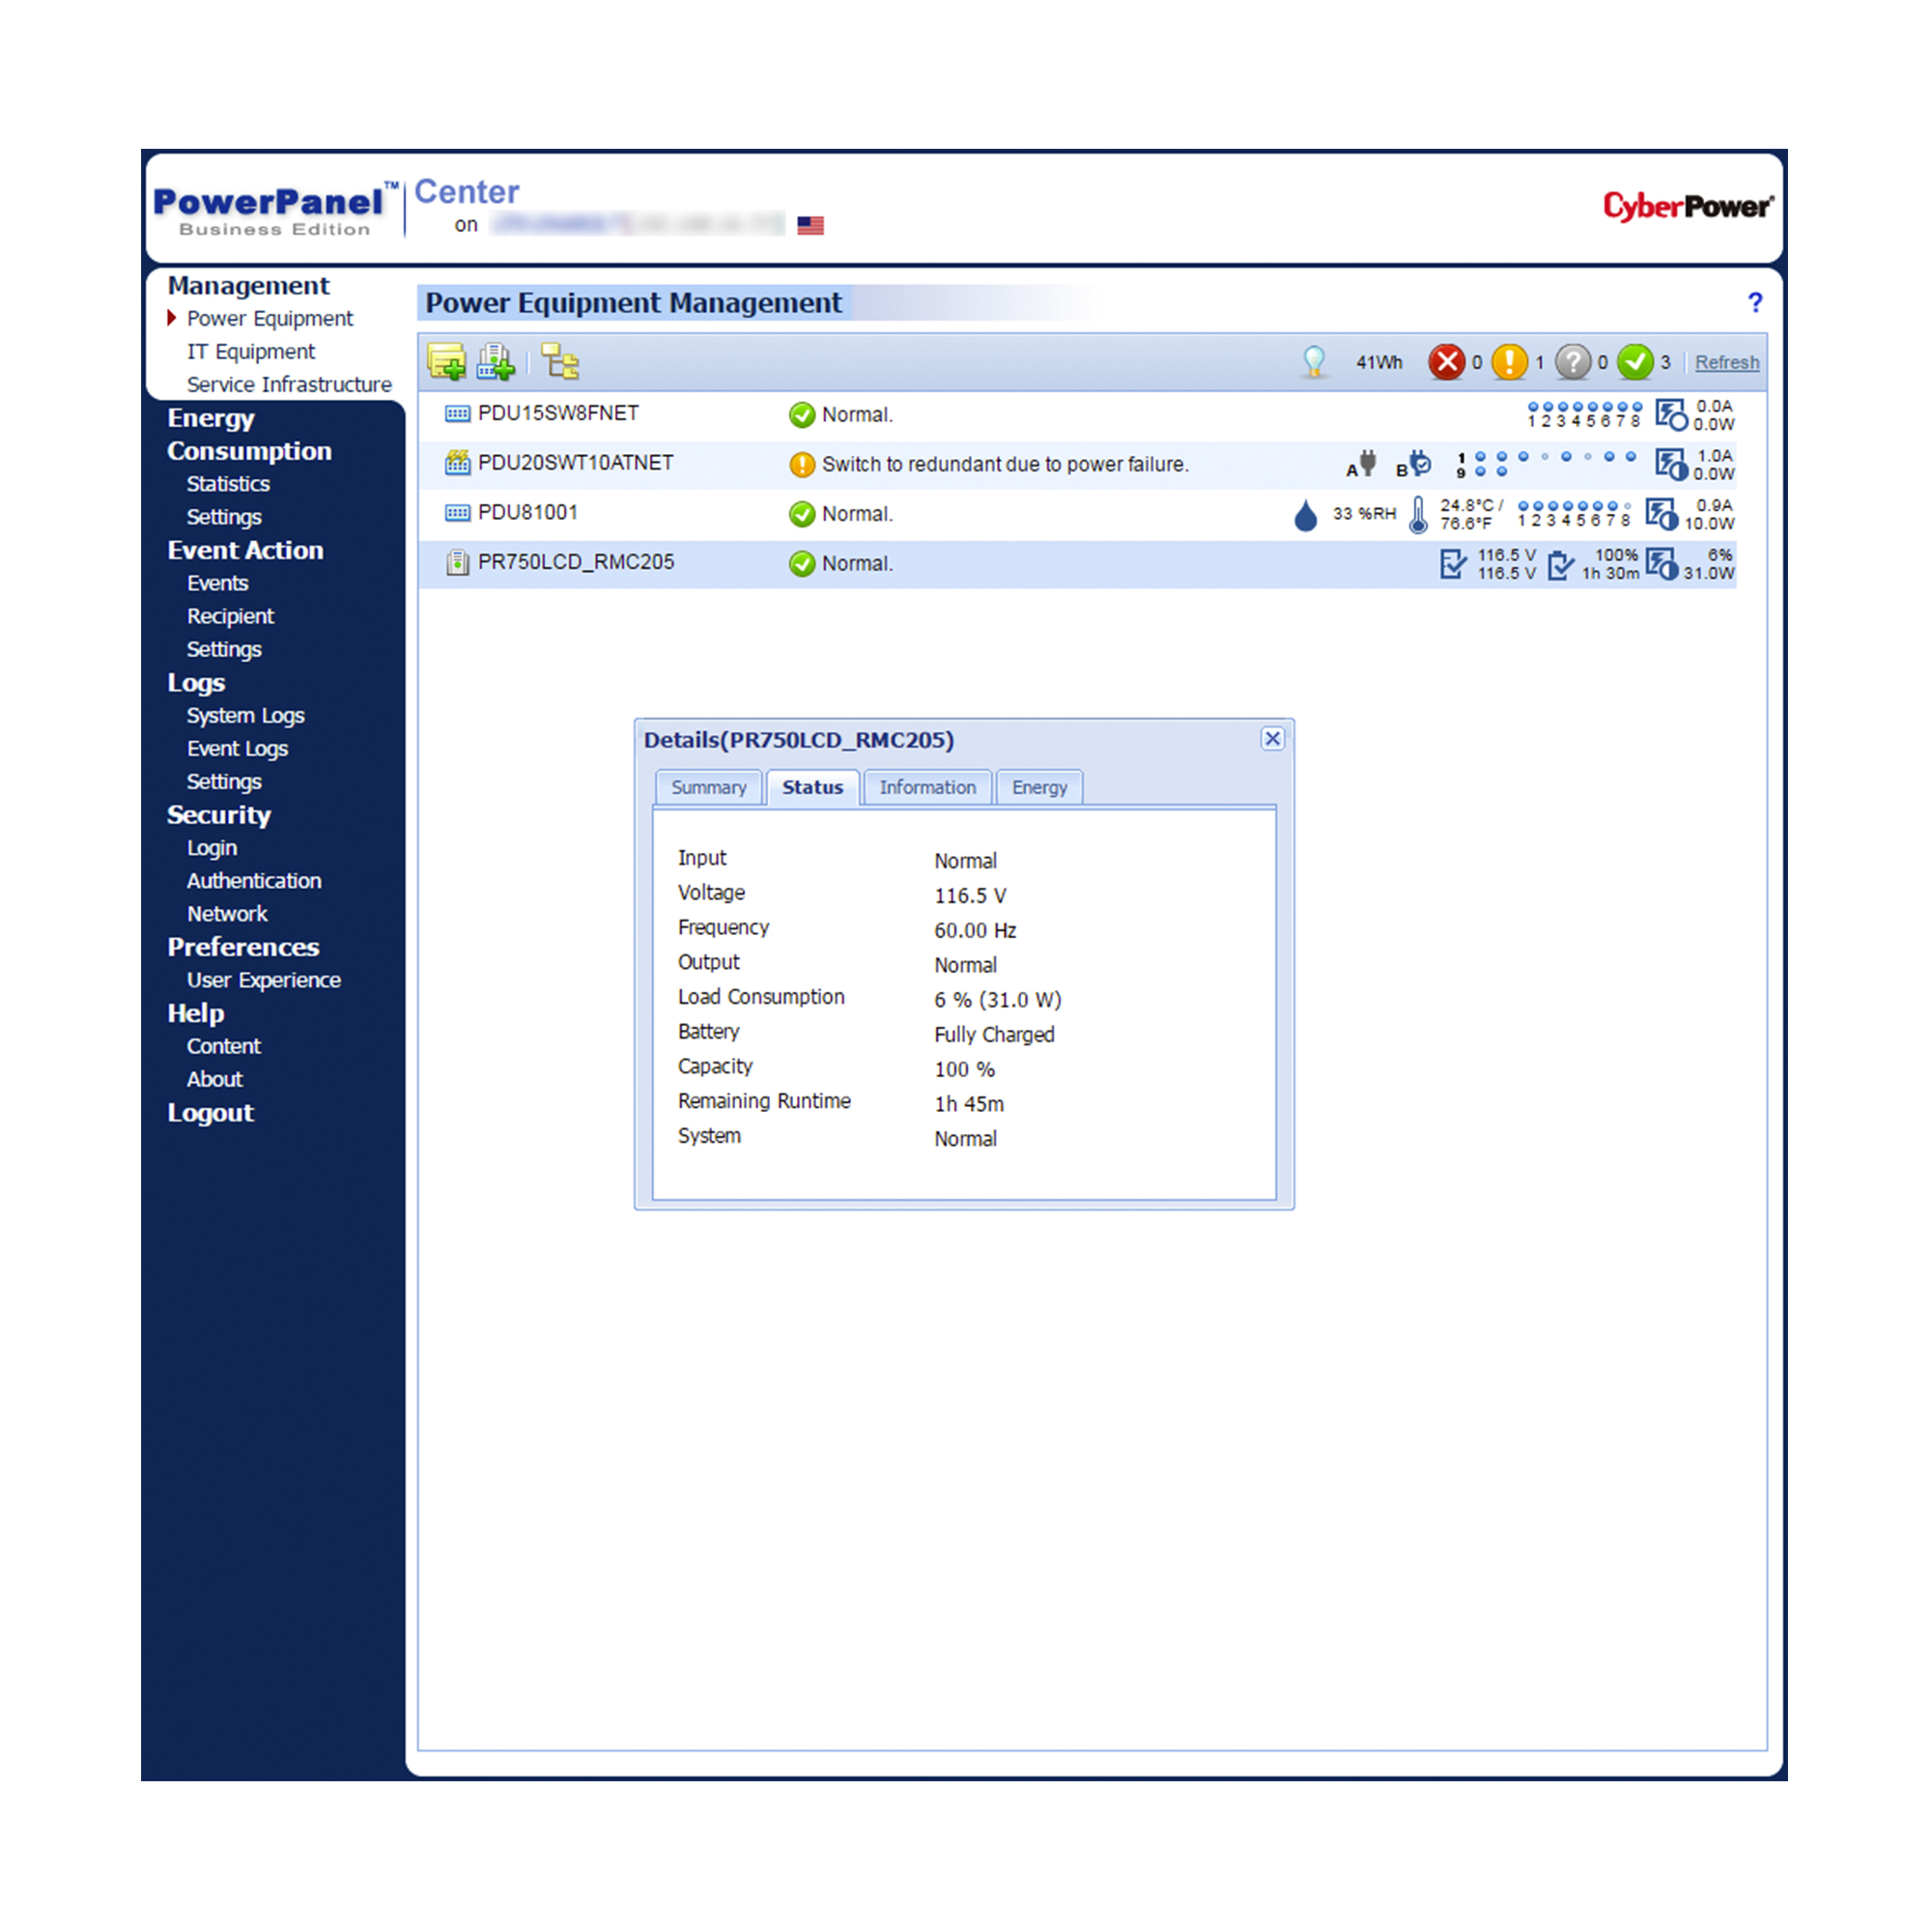Click the Refresh link
This screenshot has height=1932, width=1932.
[1726, 363]
